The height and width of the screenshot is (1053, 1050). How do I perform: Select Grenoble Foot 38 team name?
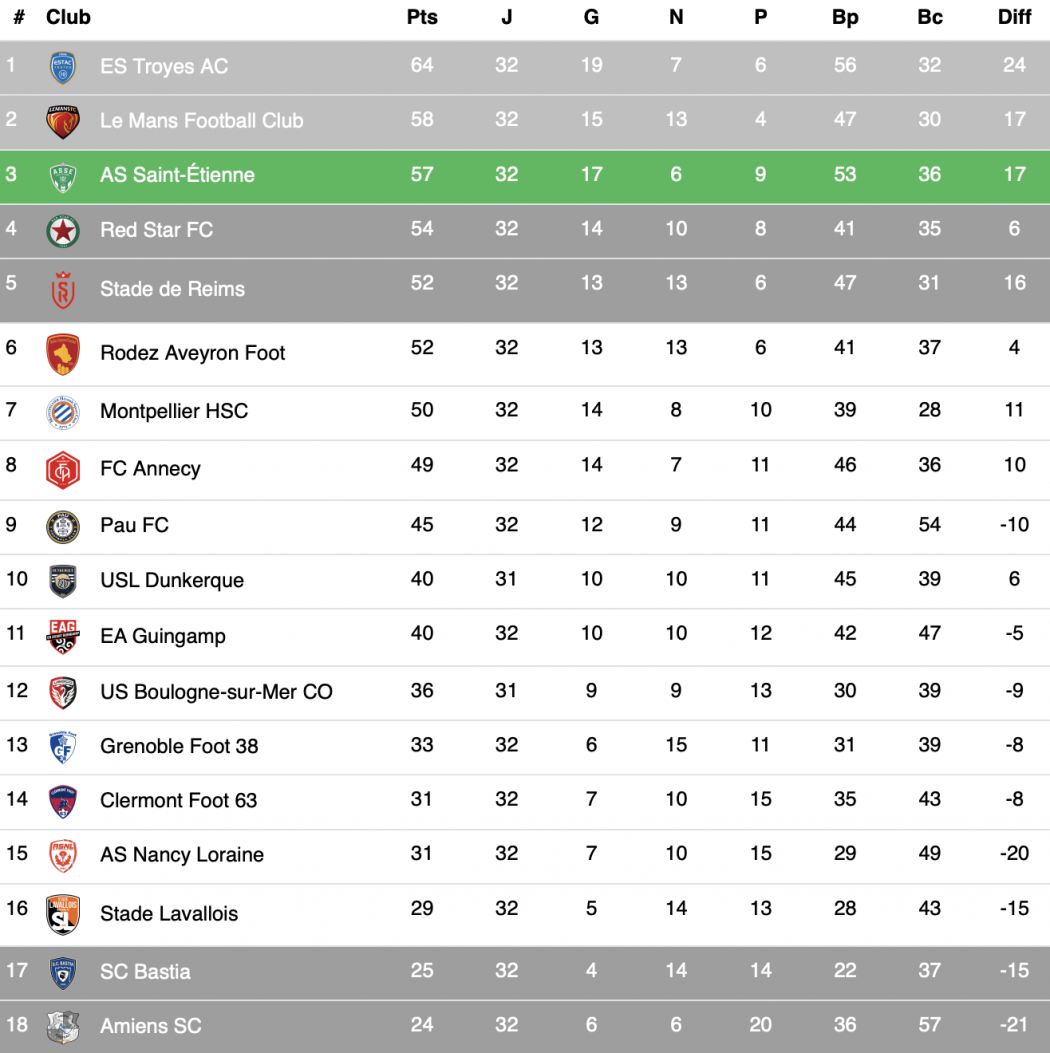179,746
